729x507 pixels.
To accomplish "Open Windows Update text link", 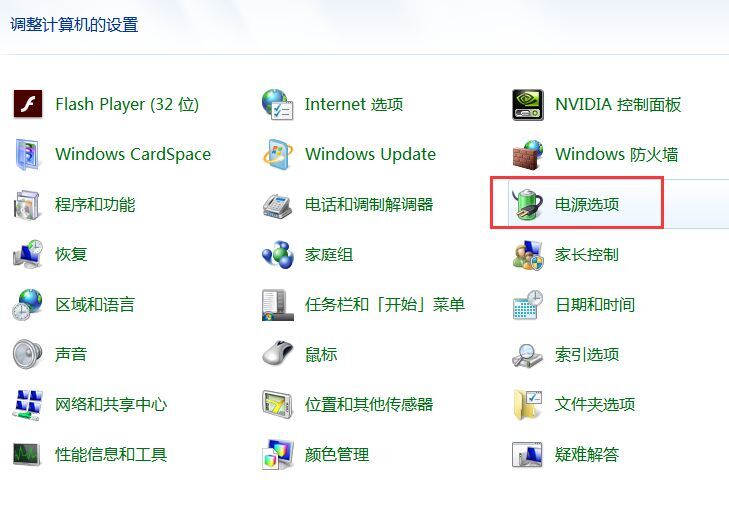I will pos(371,154).
